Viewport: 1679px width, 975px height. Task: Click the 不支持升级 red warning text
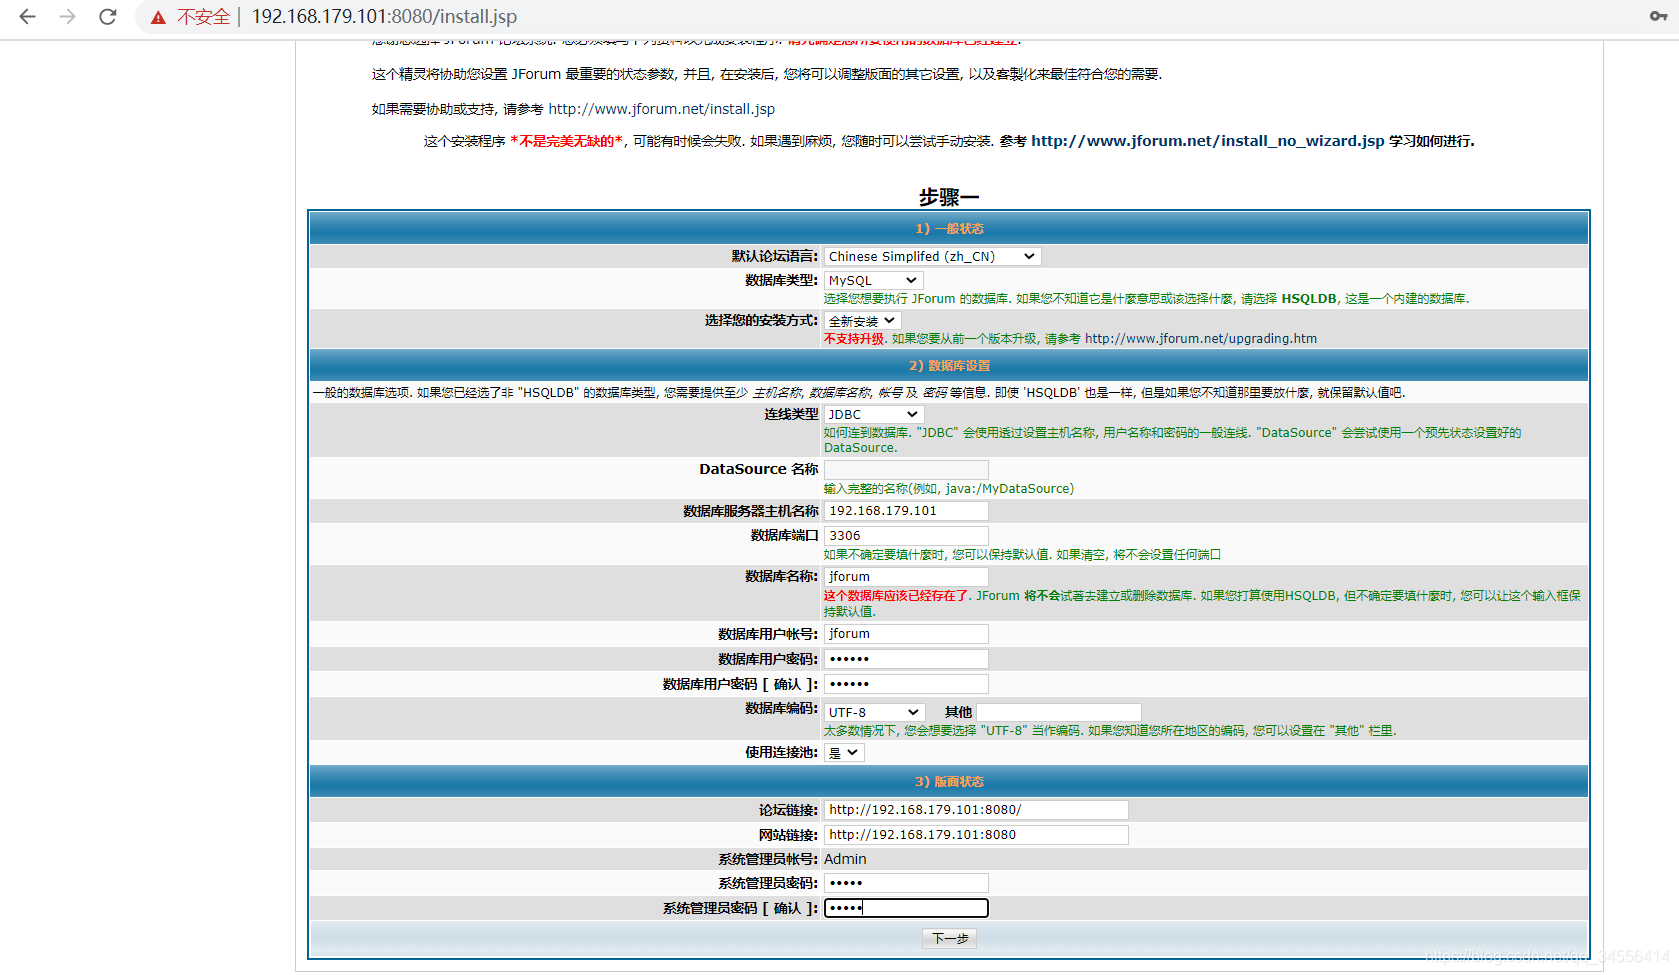(854, 339)
